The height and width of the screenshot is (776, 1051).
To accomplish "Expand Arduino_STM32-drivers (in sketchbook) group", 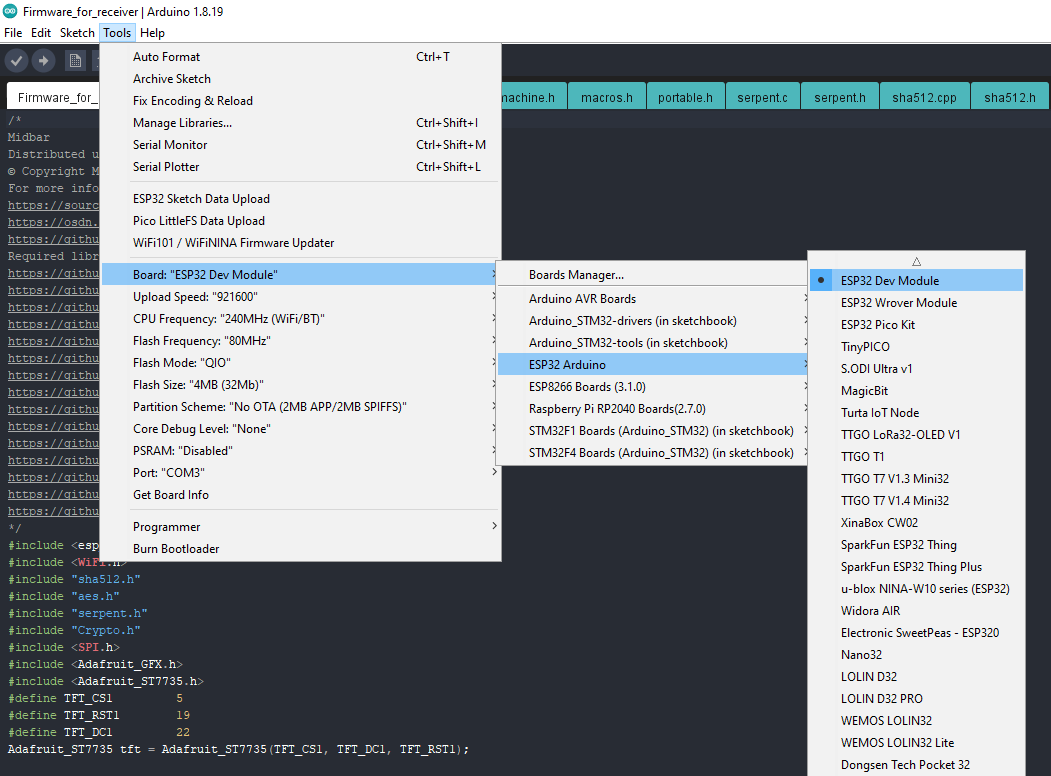I will tap(652, 321).
